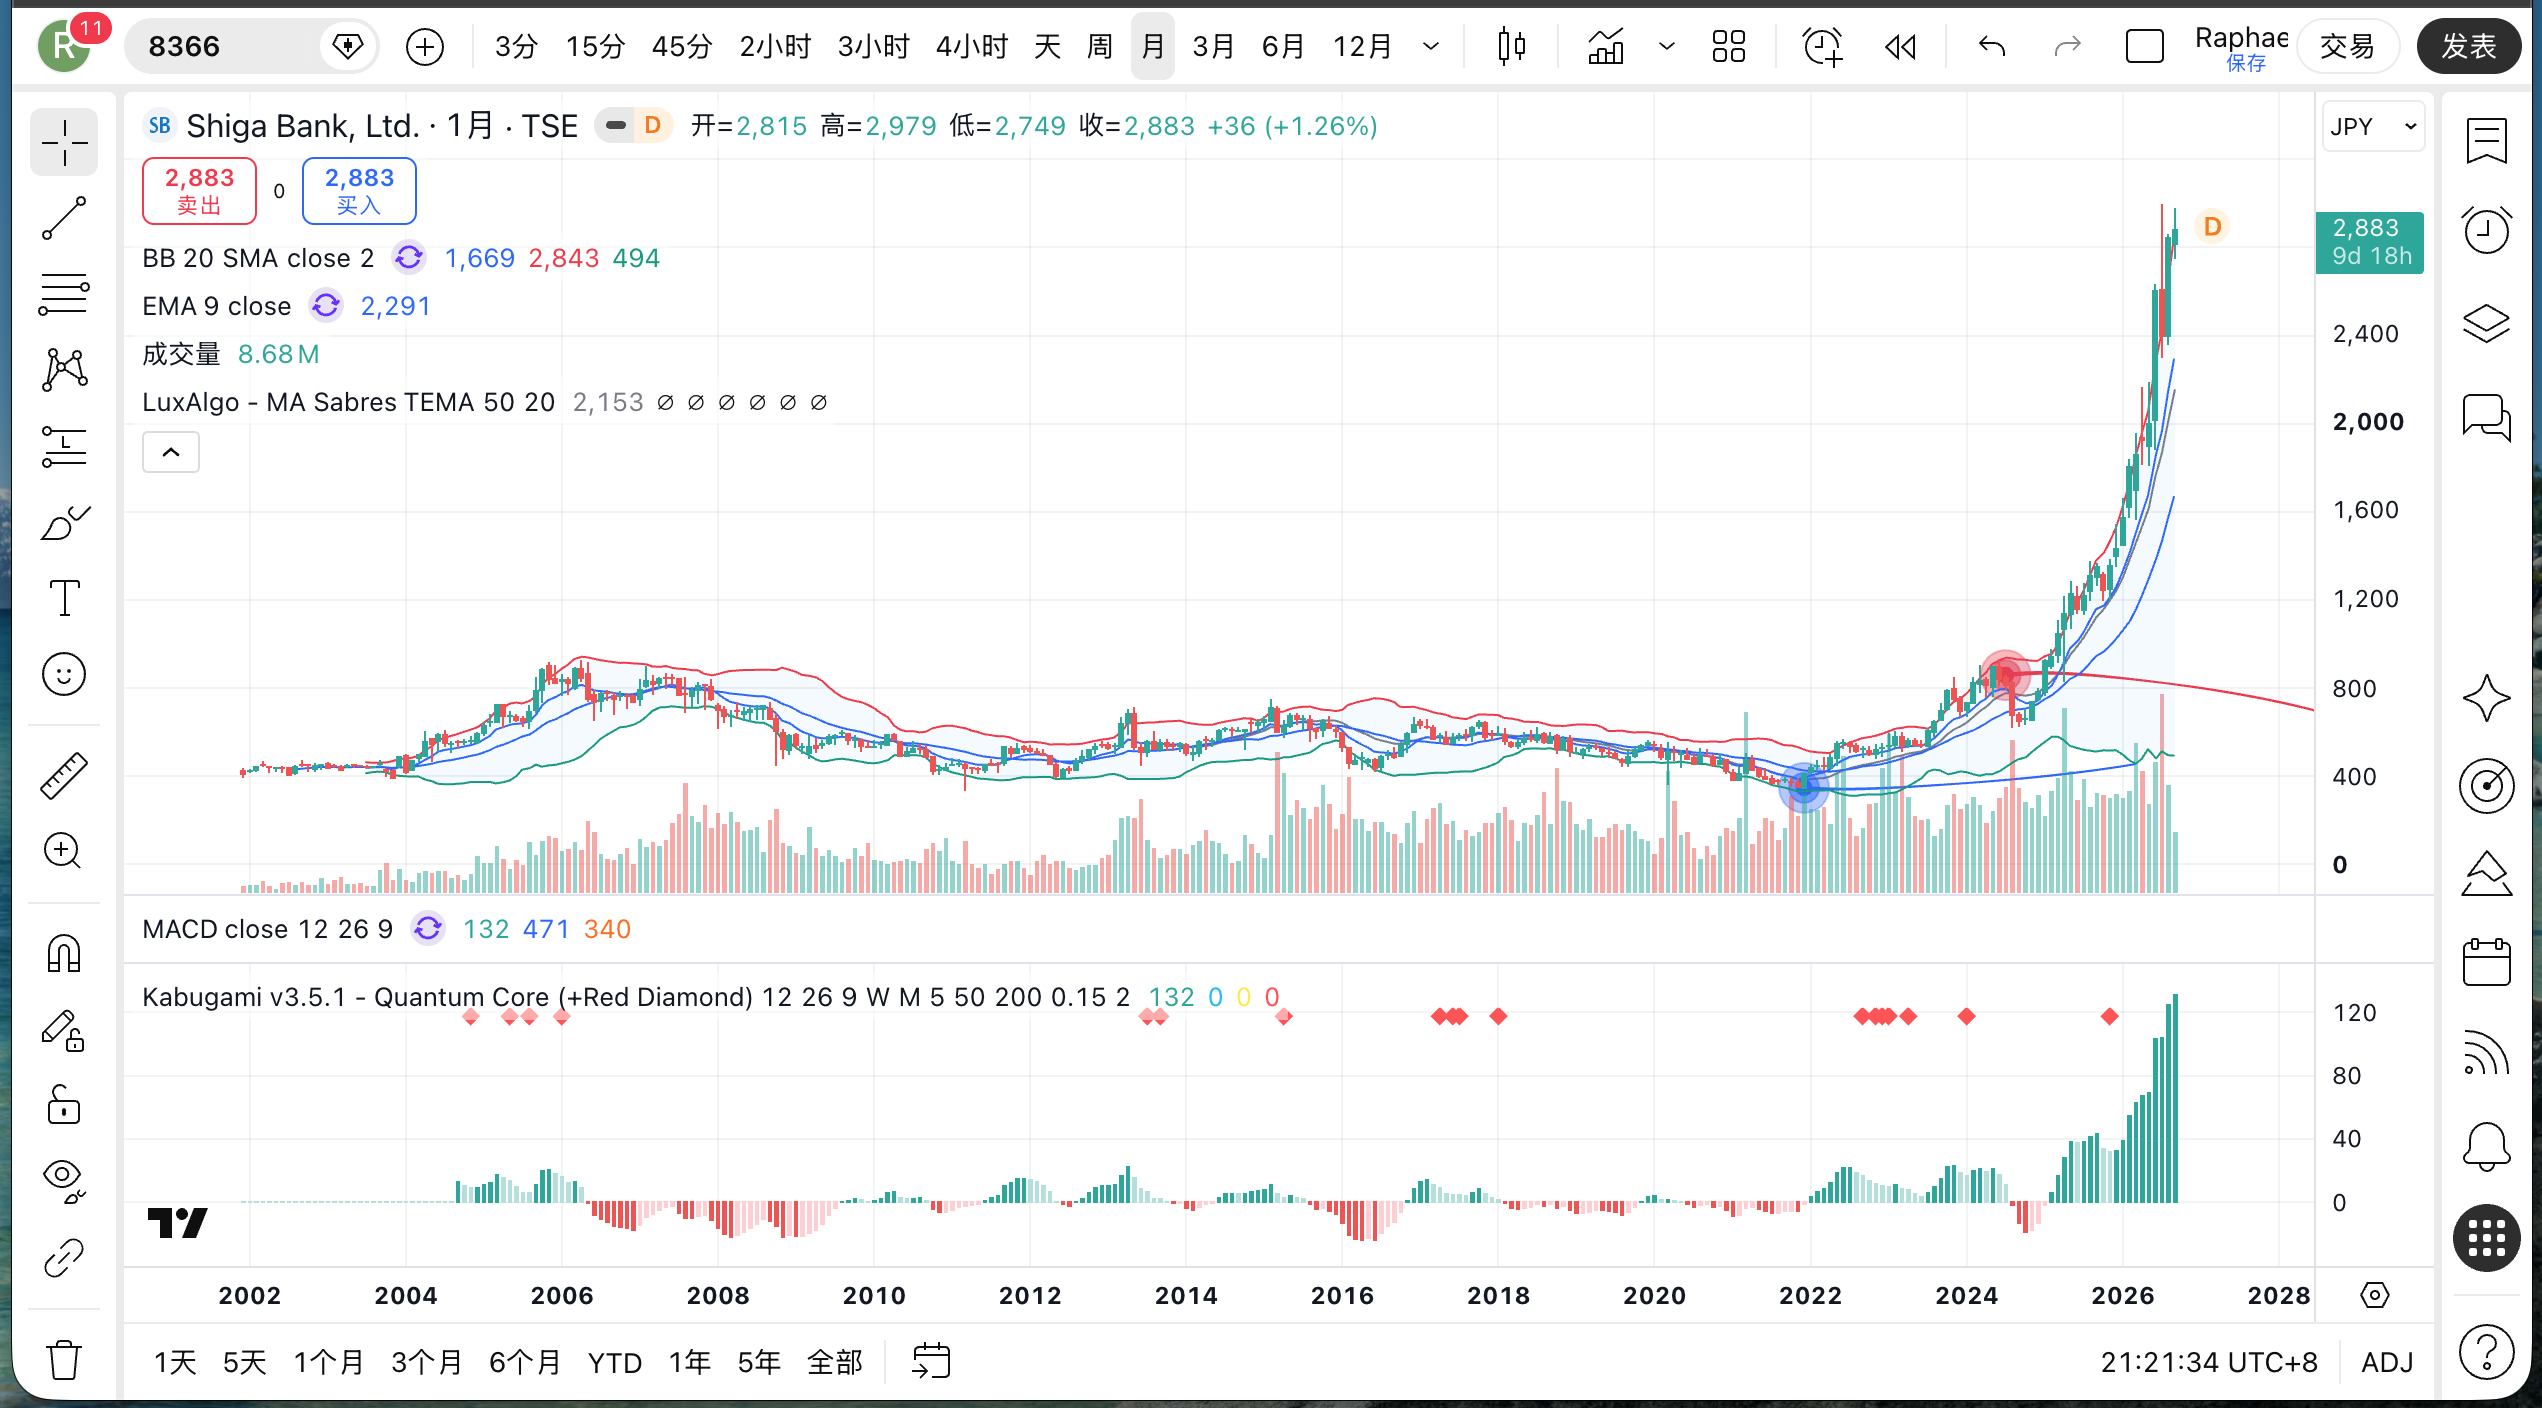Click the bar replay rewind icon

pyautogui.click(x=1900, y=46)
